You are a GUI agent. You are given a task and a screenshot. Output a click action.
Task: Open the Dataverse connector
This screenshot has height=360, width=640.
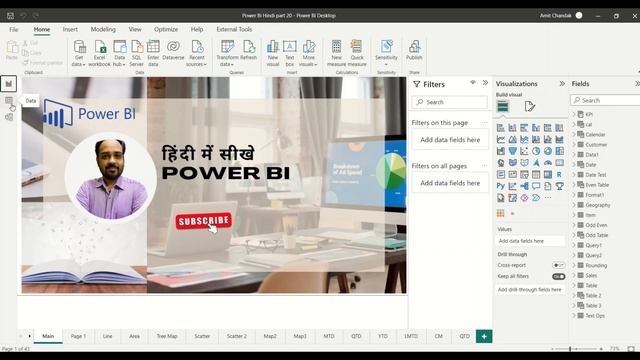click(x=173, y=51)
